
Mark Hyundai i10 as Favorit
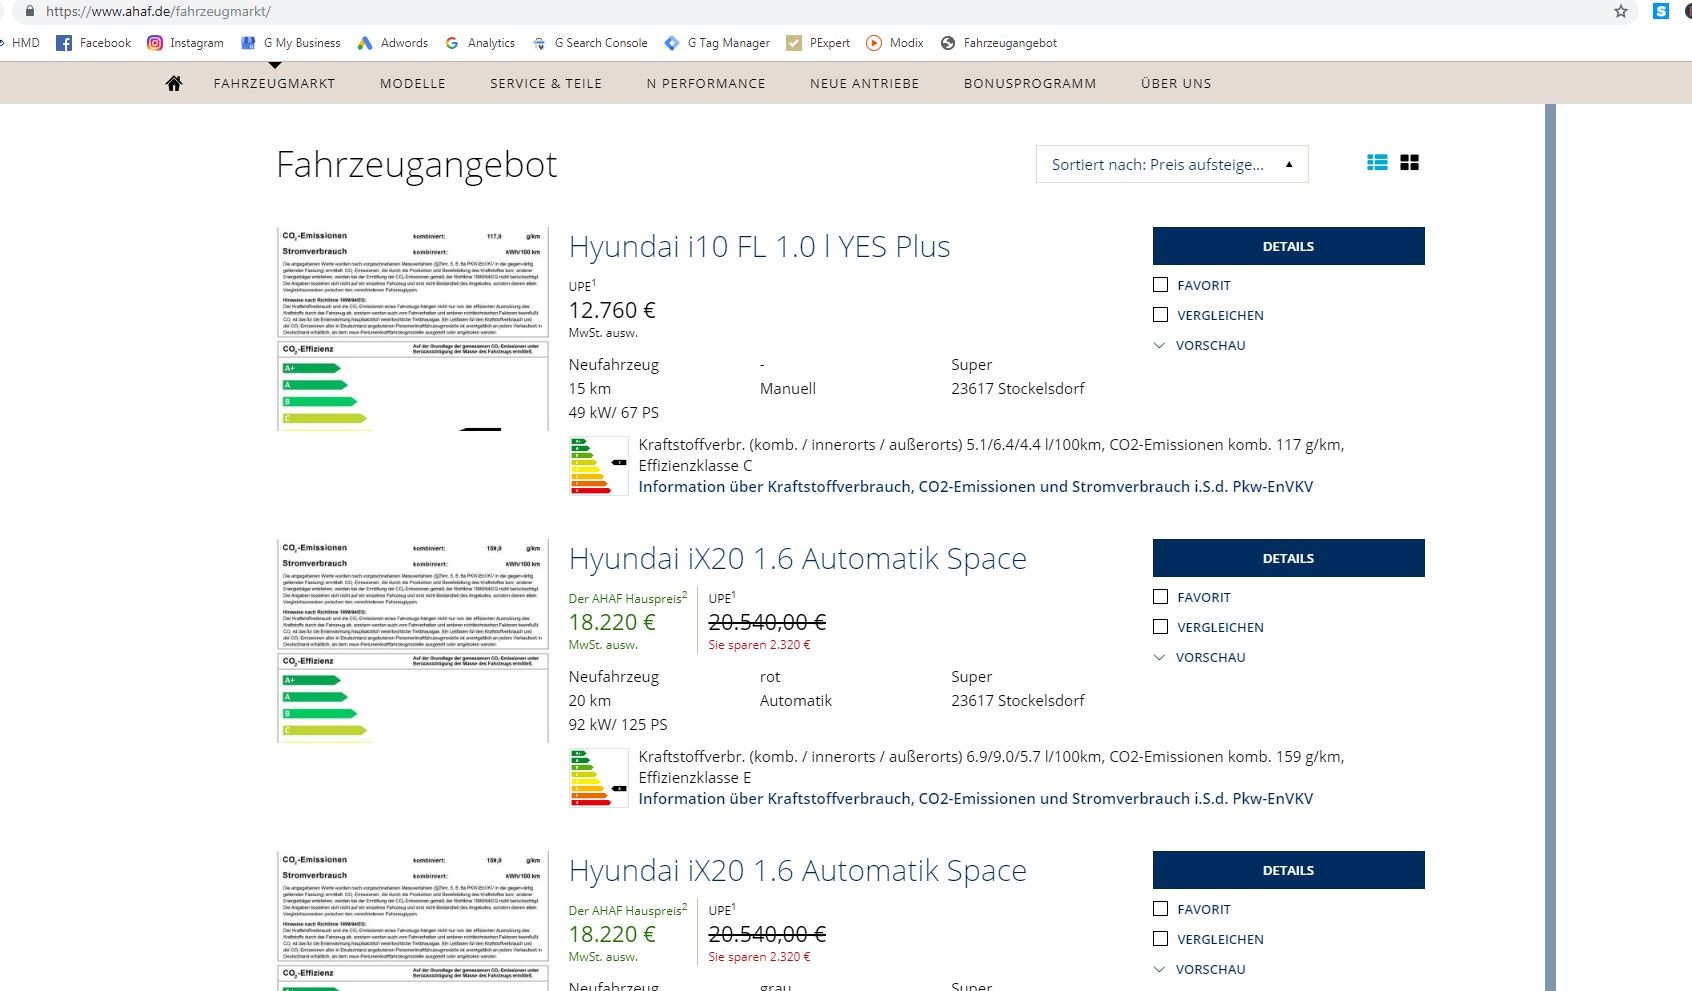pos(1160,285)
